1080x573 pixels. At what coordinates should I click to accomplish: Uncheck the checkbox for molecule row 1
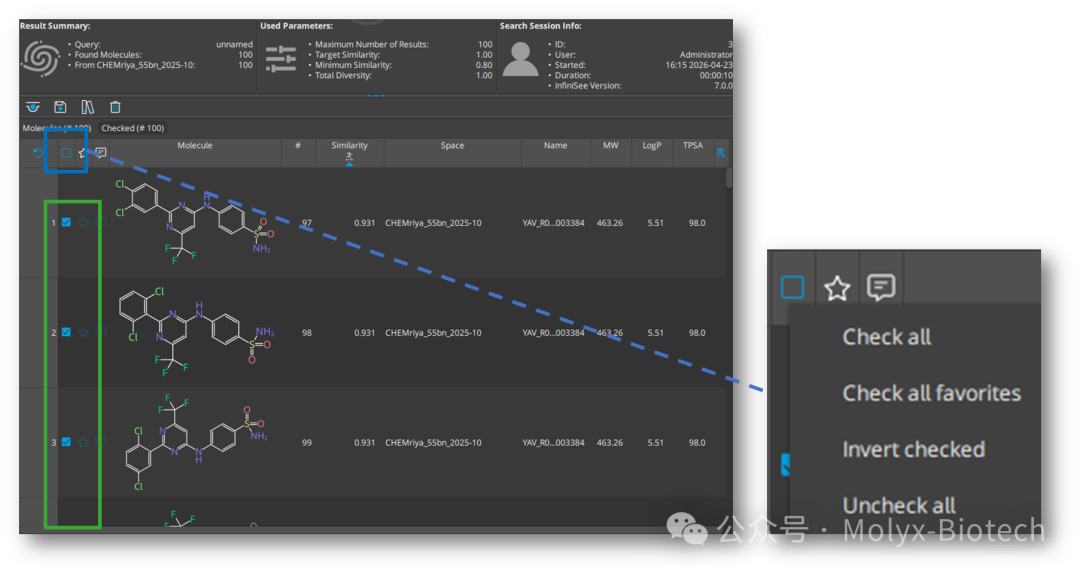coord(66,222)
